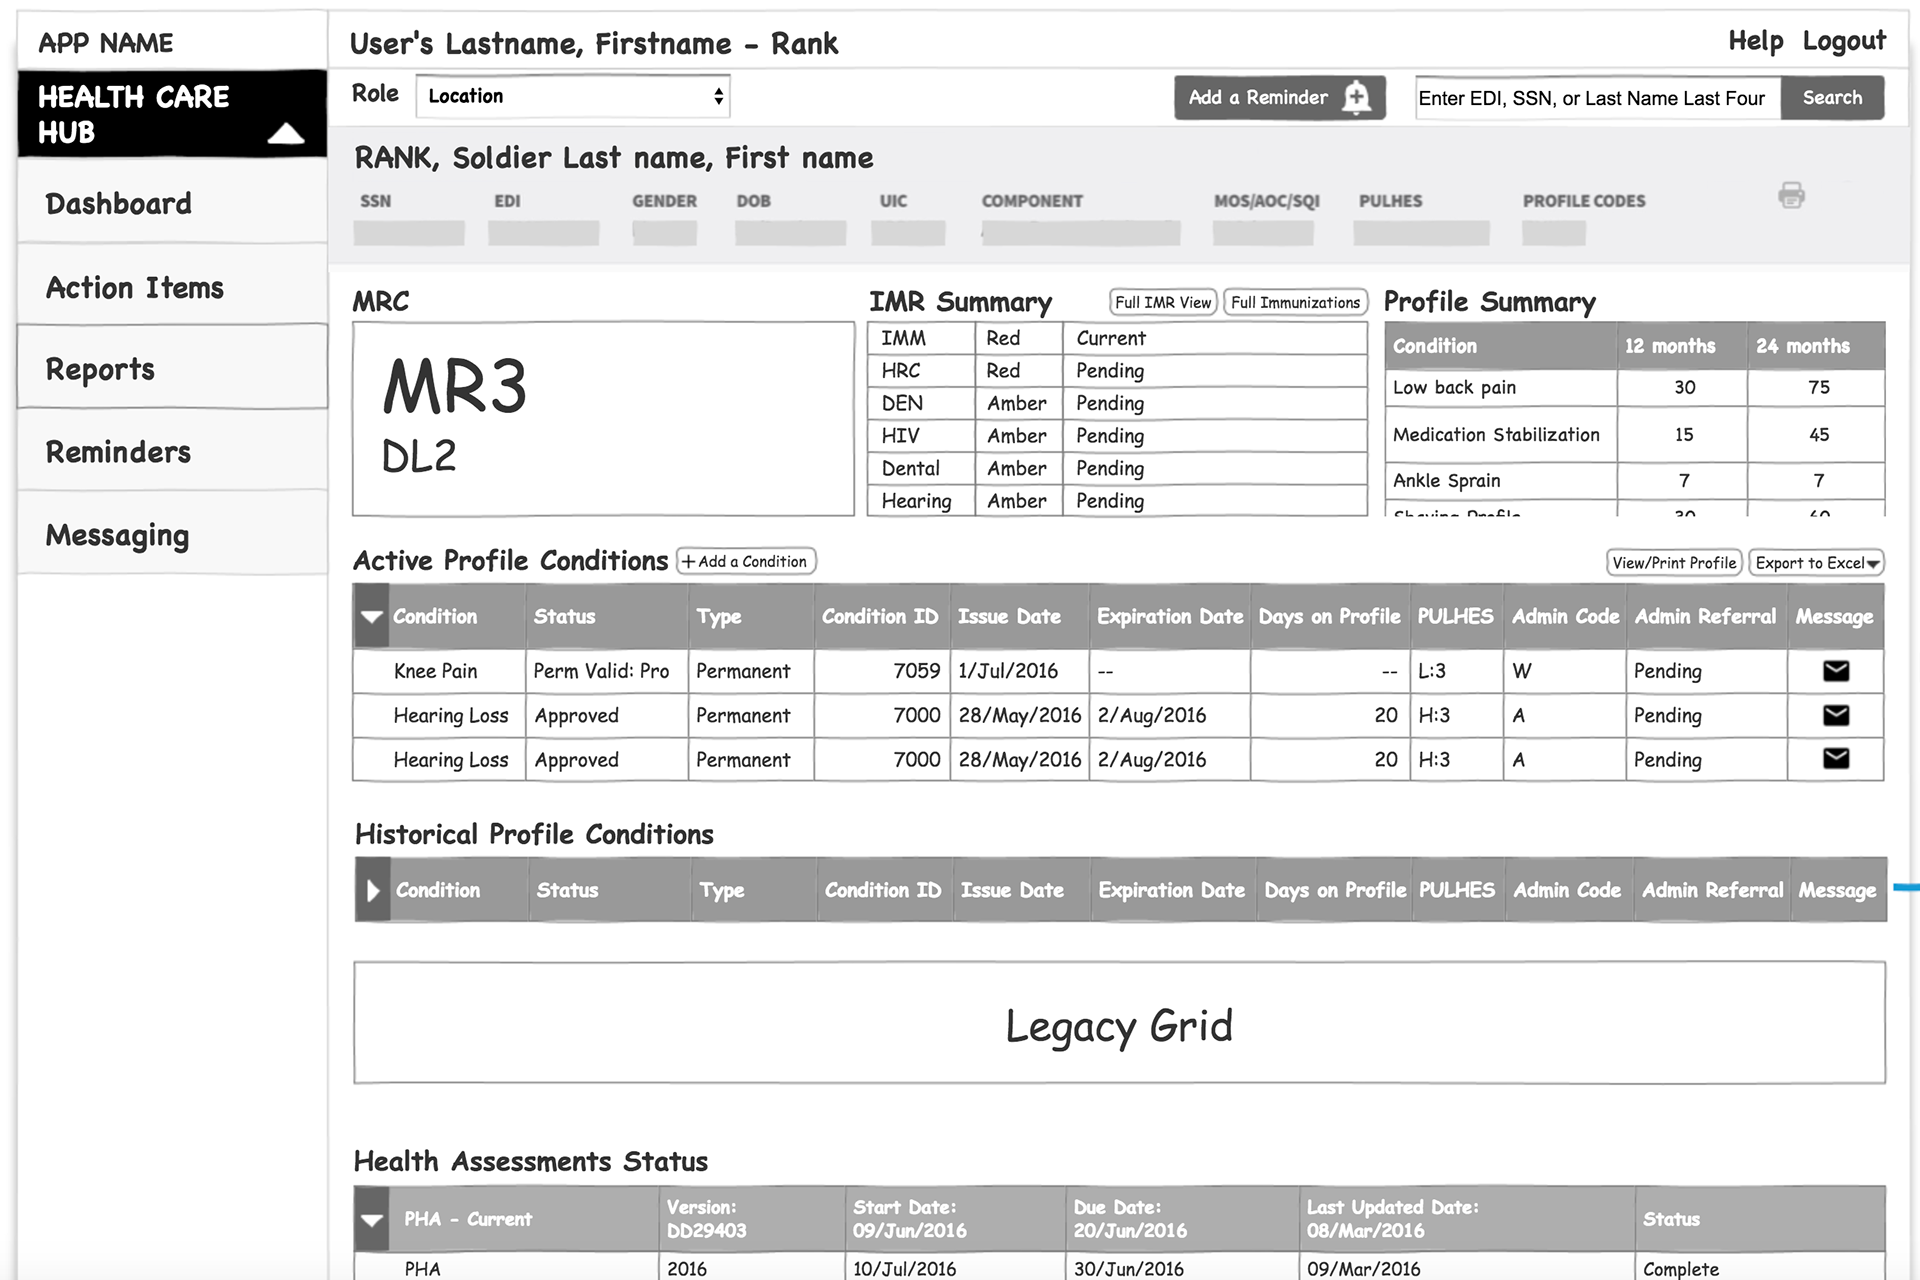Click Last Updated Date 08/Mar/2016 header
The width and height of the screenshot is (1920, 1280).
pyautogui.click(x=1467, y=1219)
